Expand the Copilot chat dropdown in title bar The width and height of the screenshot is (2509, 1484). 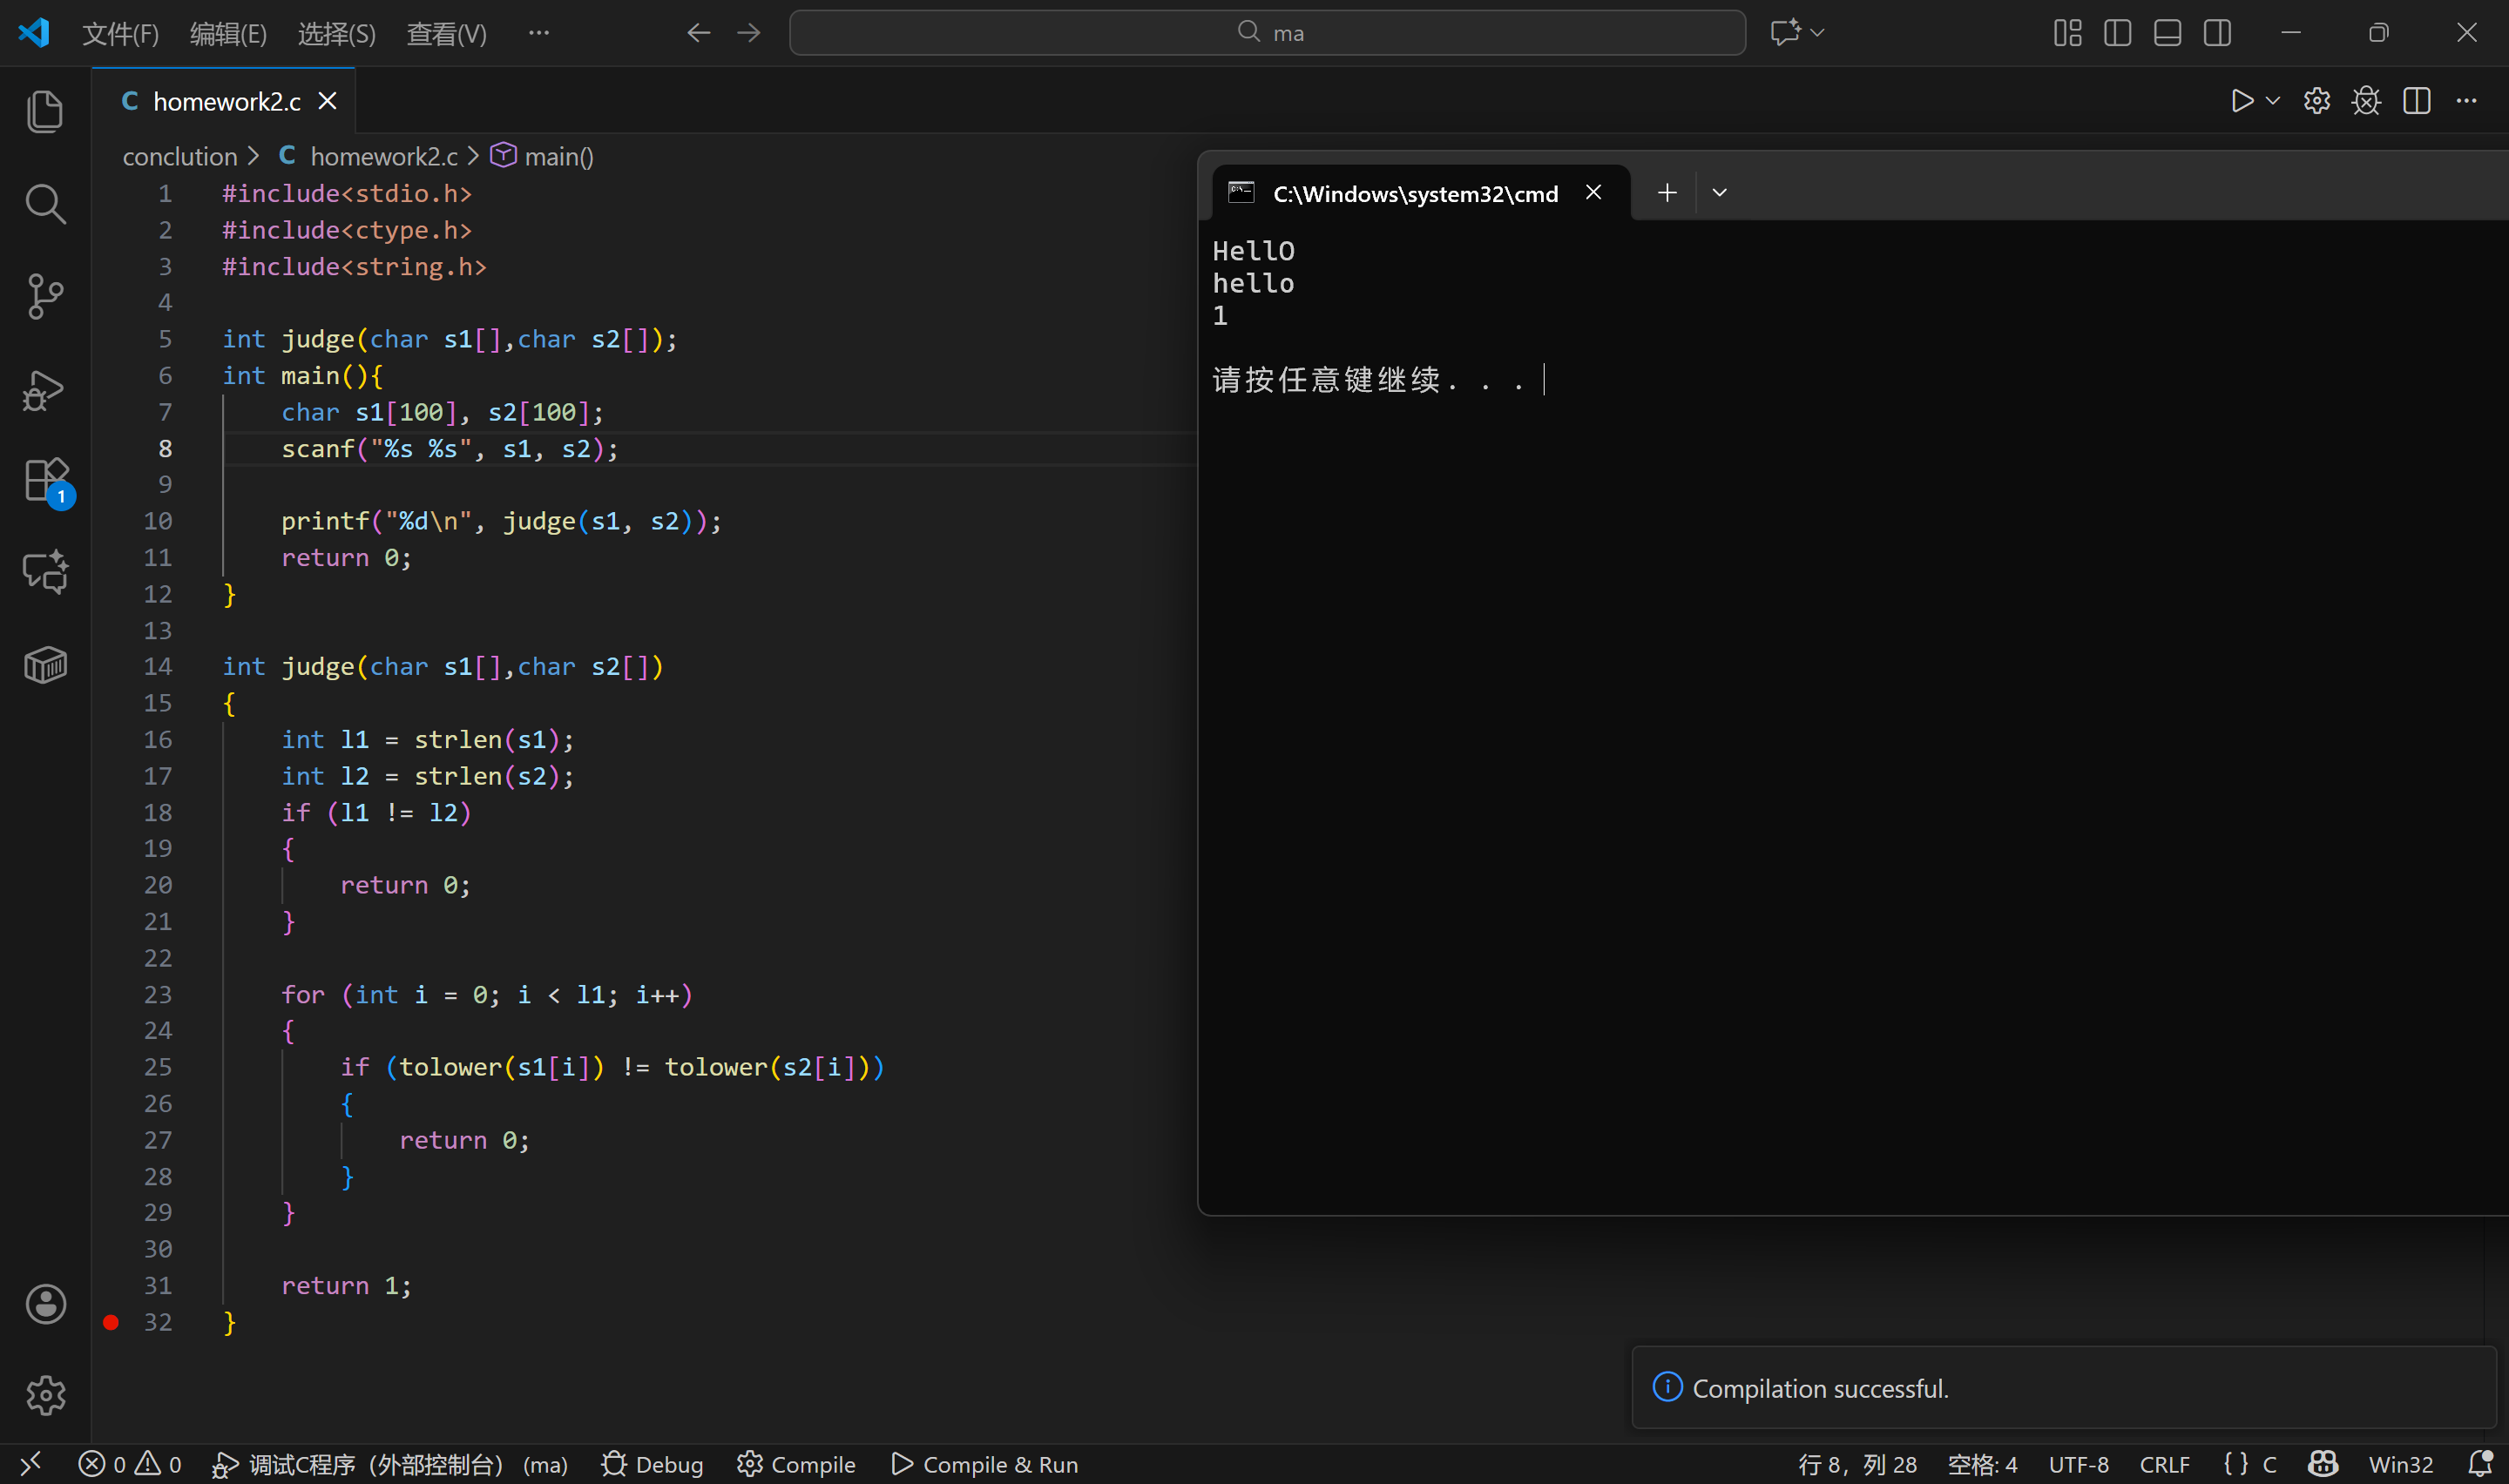coord(1817,33)
